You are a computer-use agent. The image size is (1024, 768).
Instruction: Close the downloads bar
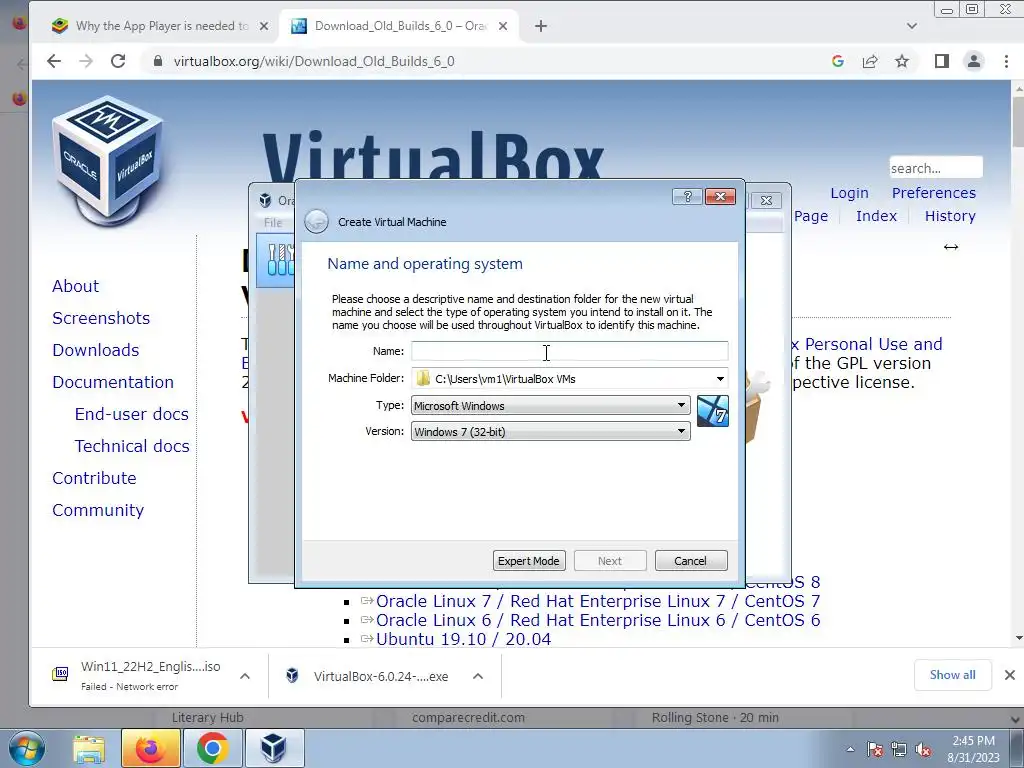click(x=1010, y=675)
